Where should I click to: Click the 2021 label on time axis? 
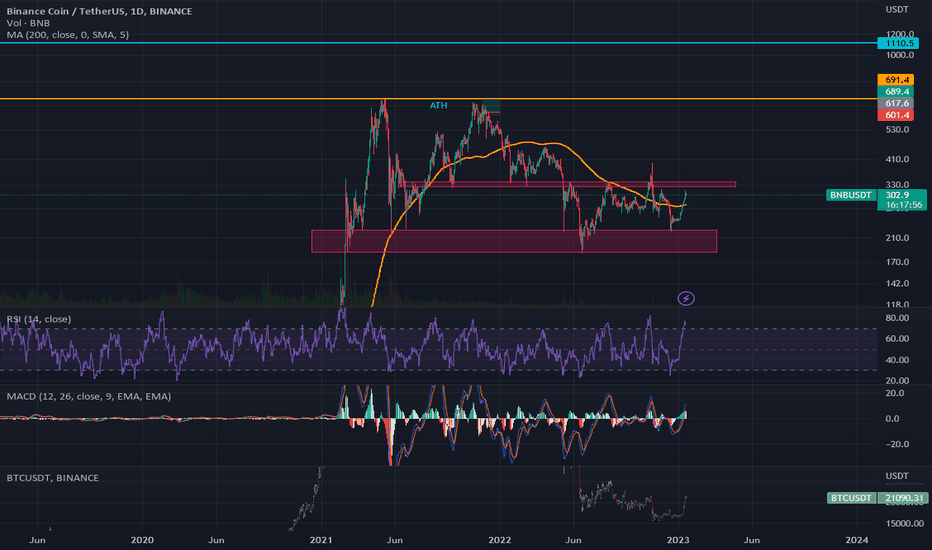[x=321, y=540]
